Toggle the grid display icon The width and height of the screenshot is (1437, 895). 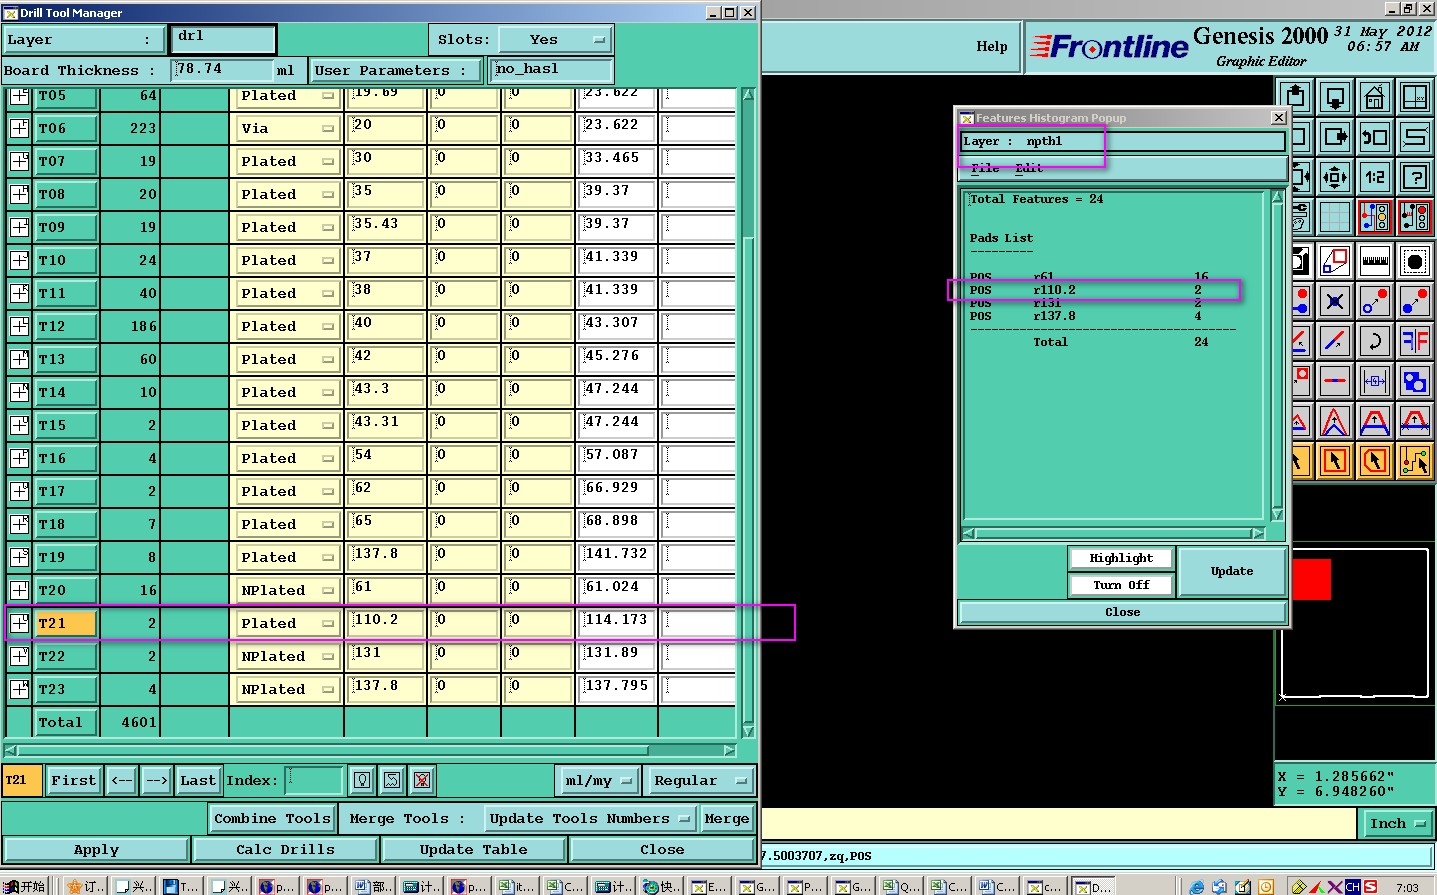(1335, 216)
